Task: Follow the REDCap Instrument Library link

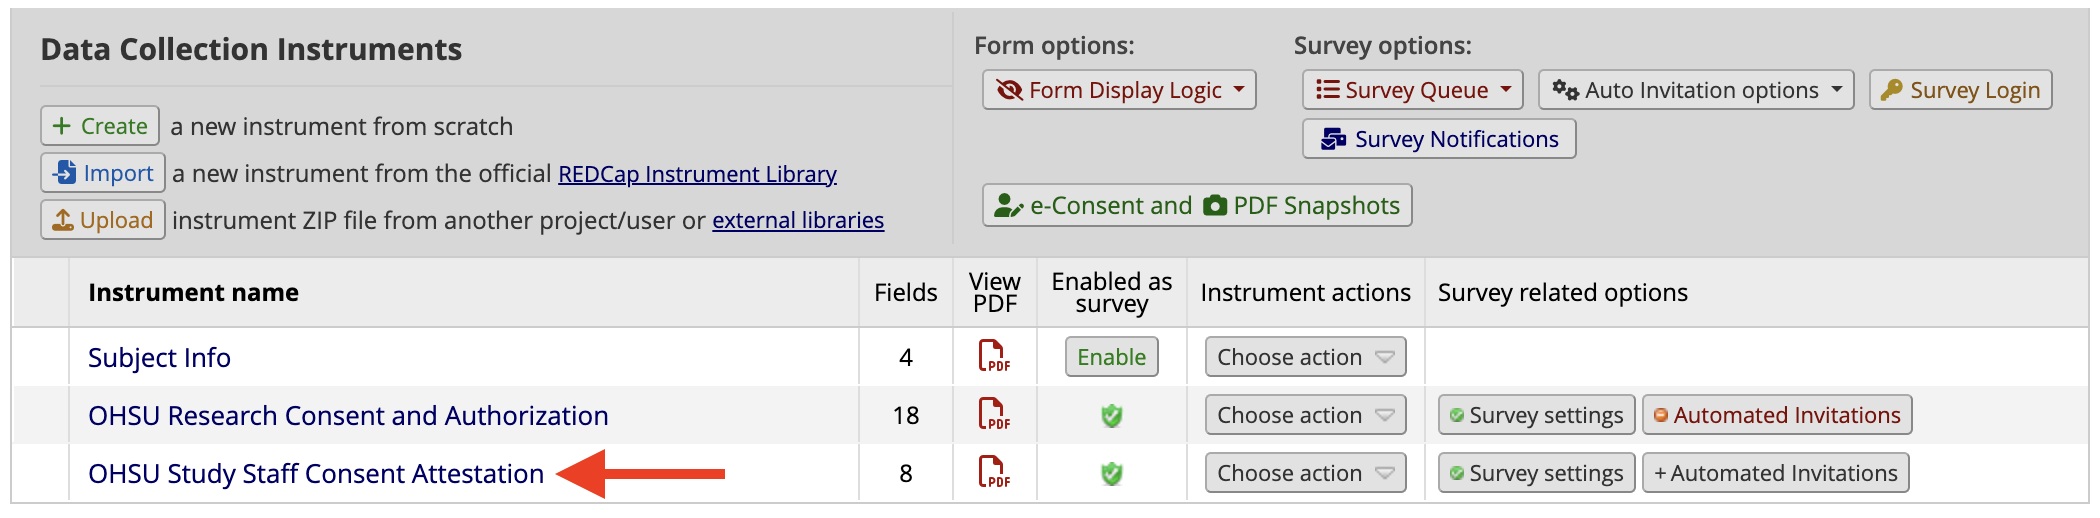Action: (697, 174)
